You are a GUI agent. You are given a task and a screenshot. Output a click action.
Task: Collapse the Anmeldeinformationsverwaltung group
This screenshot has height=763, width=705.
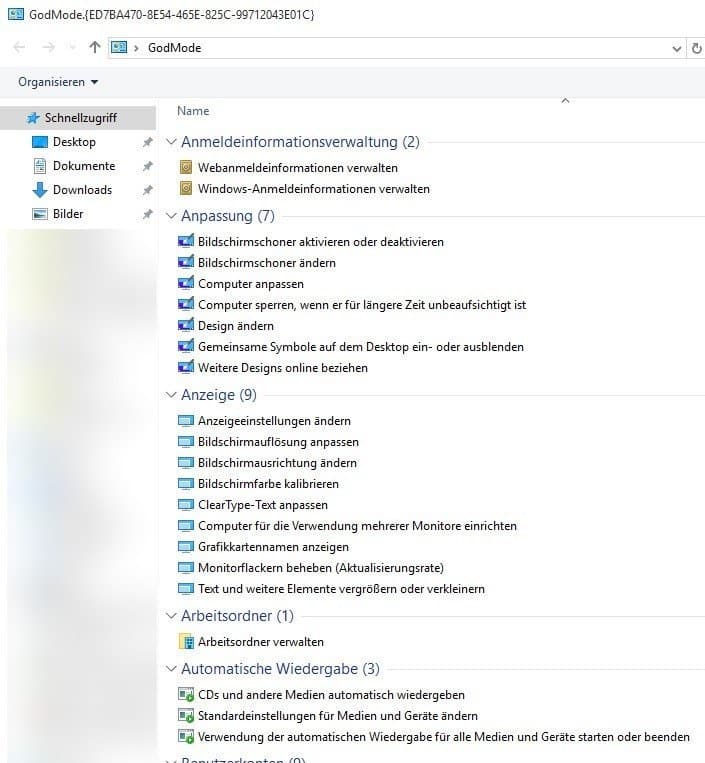tap(171, 142)
